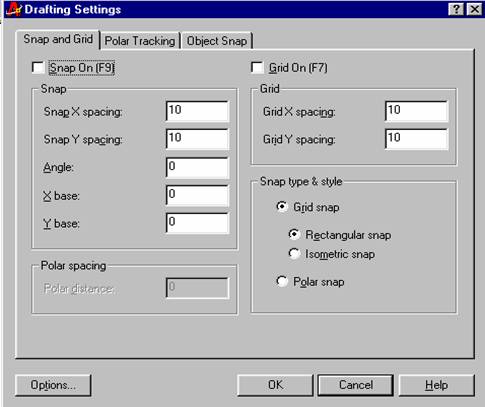Screen dimensions: 485x407
Task: Click the Options... button
Action: point(53,385)
